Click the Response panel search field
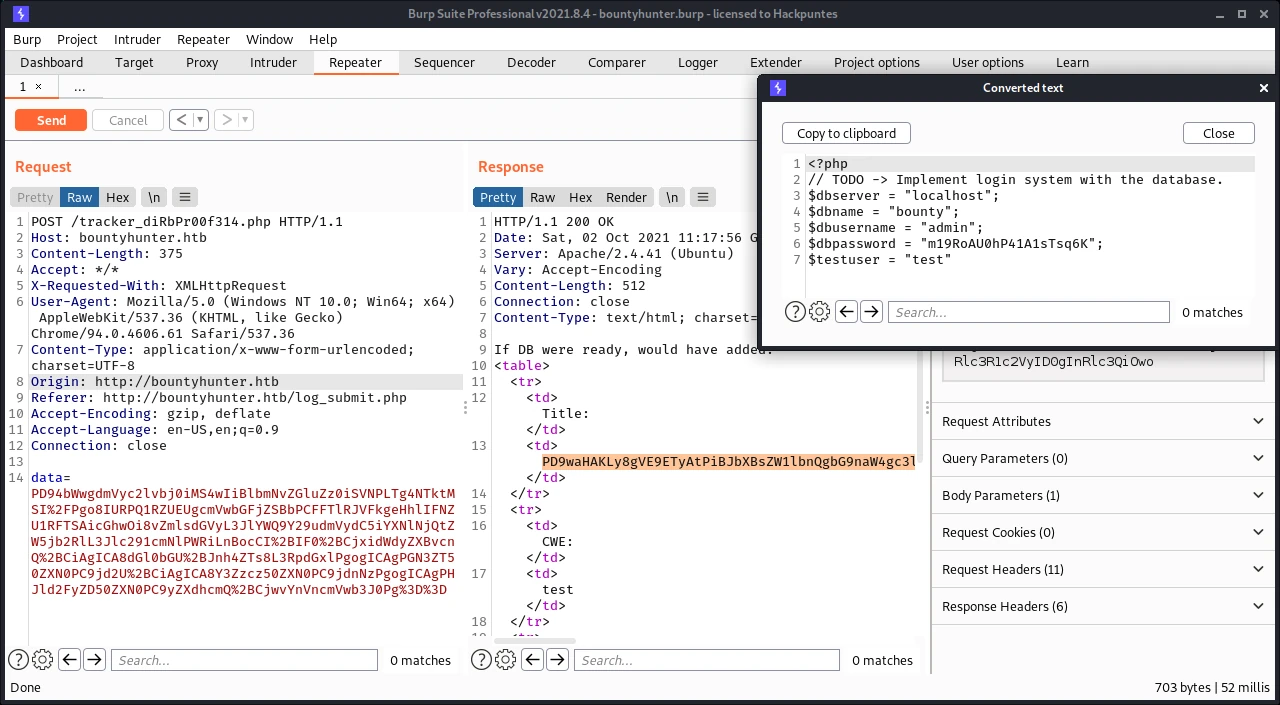Screen dimensions: 1280x705 tap(707, 660)
